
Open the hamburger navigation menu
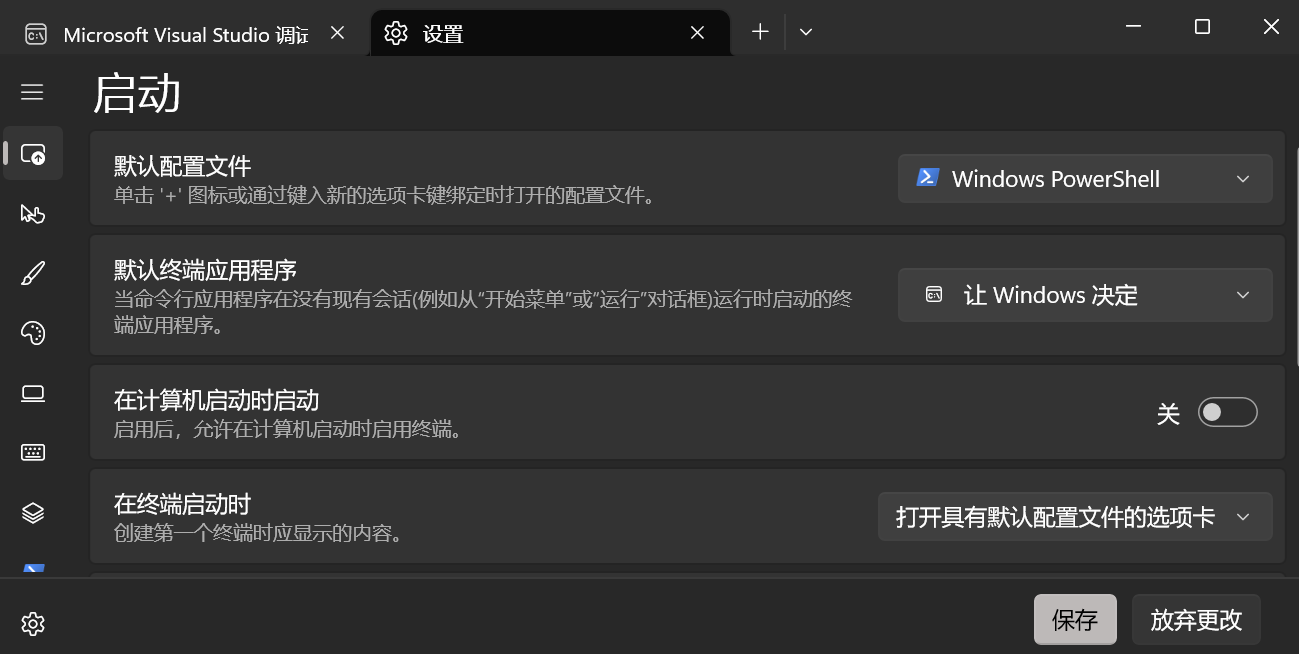pos(32,92)
